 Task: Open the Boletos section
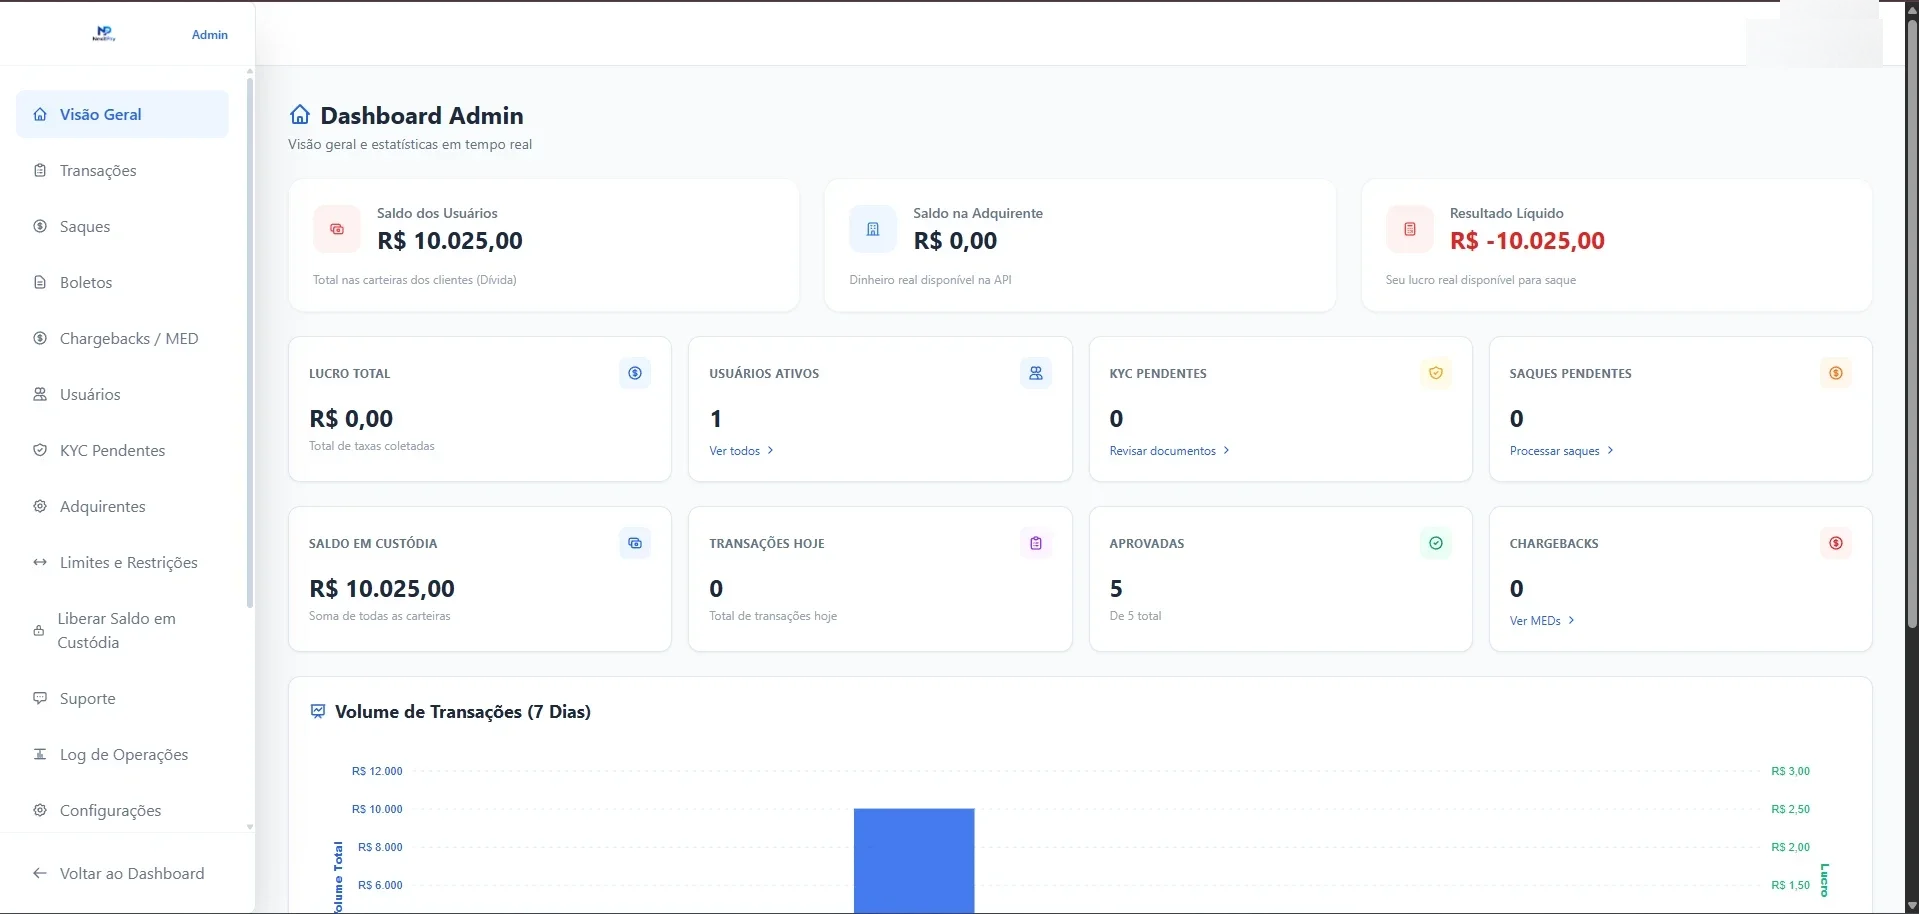point(122,282)
